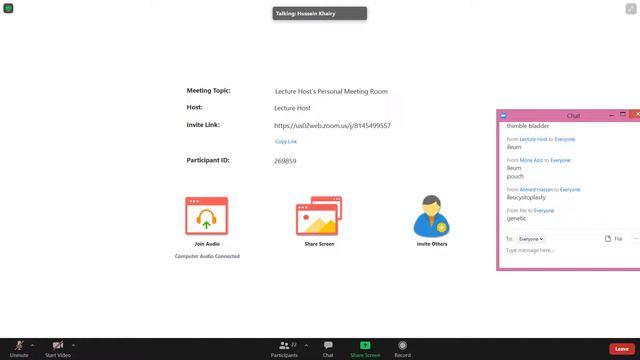The width and height of the screenshot is (640, 360).
Task: Click the green encryption shield icon
Action: (x=8, y=8)
